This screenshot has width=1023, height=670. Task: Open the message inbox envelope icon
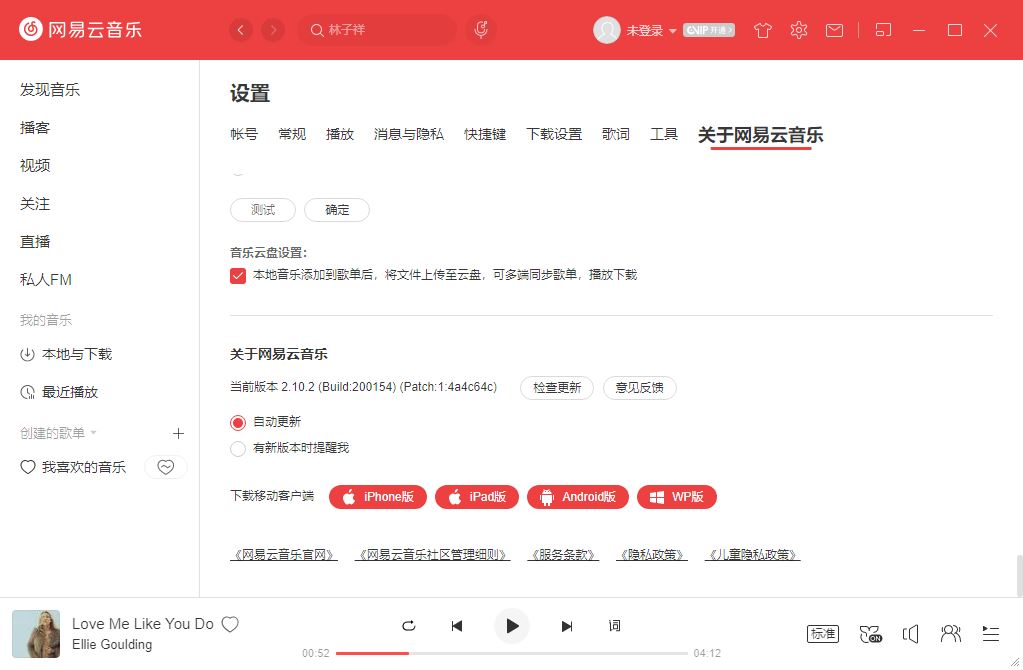[x=834, y=30]
